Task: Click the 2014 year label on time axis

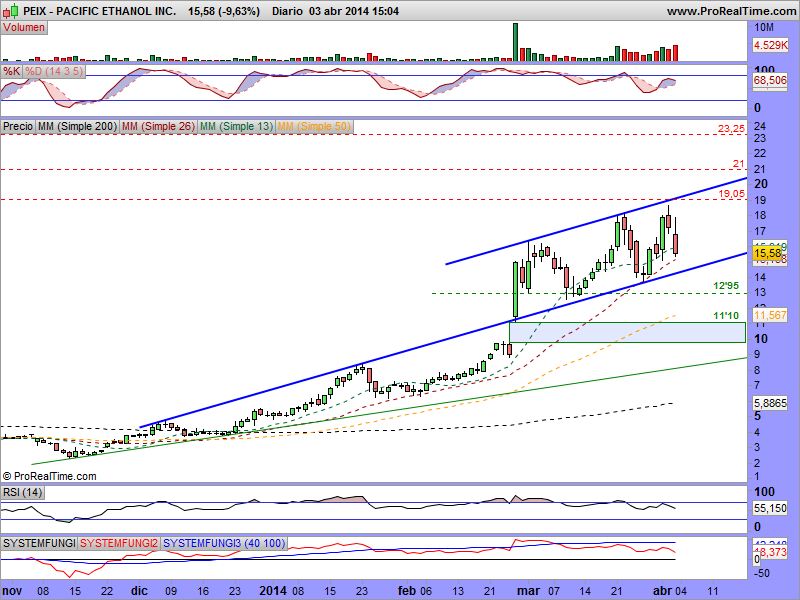Action: [x=274, y=591]
